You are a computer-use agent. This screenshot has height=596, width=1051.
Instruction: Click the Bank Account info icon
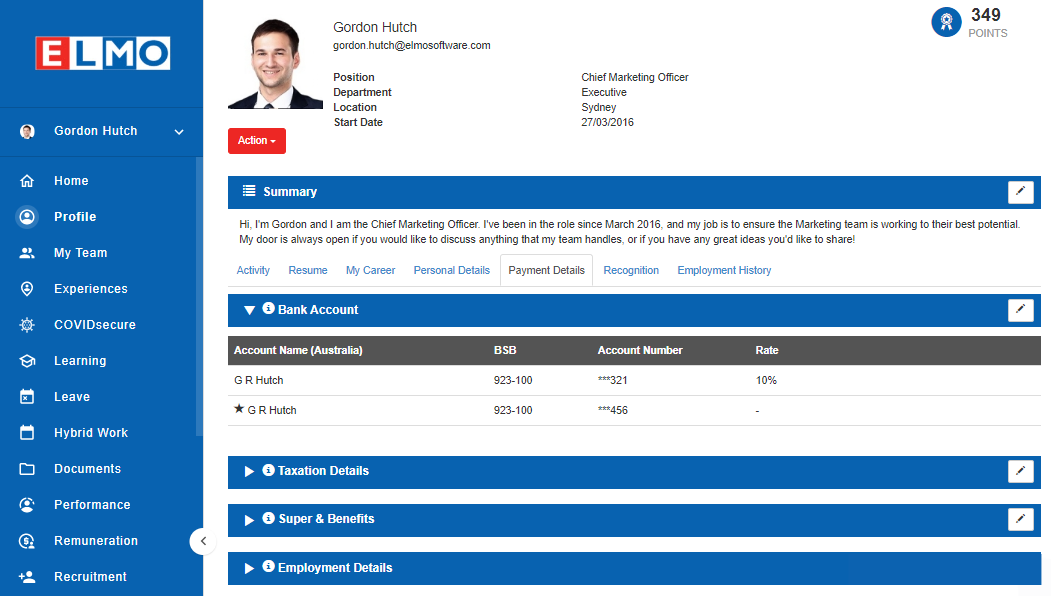(x=268, y=308)
